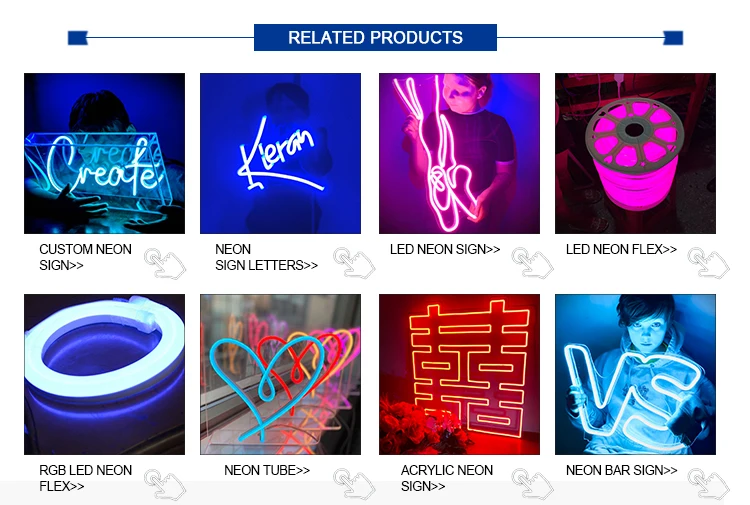Click hand-pointer icon beside Neon Sign Letters
Screen dimensions: 750x505
tap(354, 263)
